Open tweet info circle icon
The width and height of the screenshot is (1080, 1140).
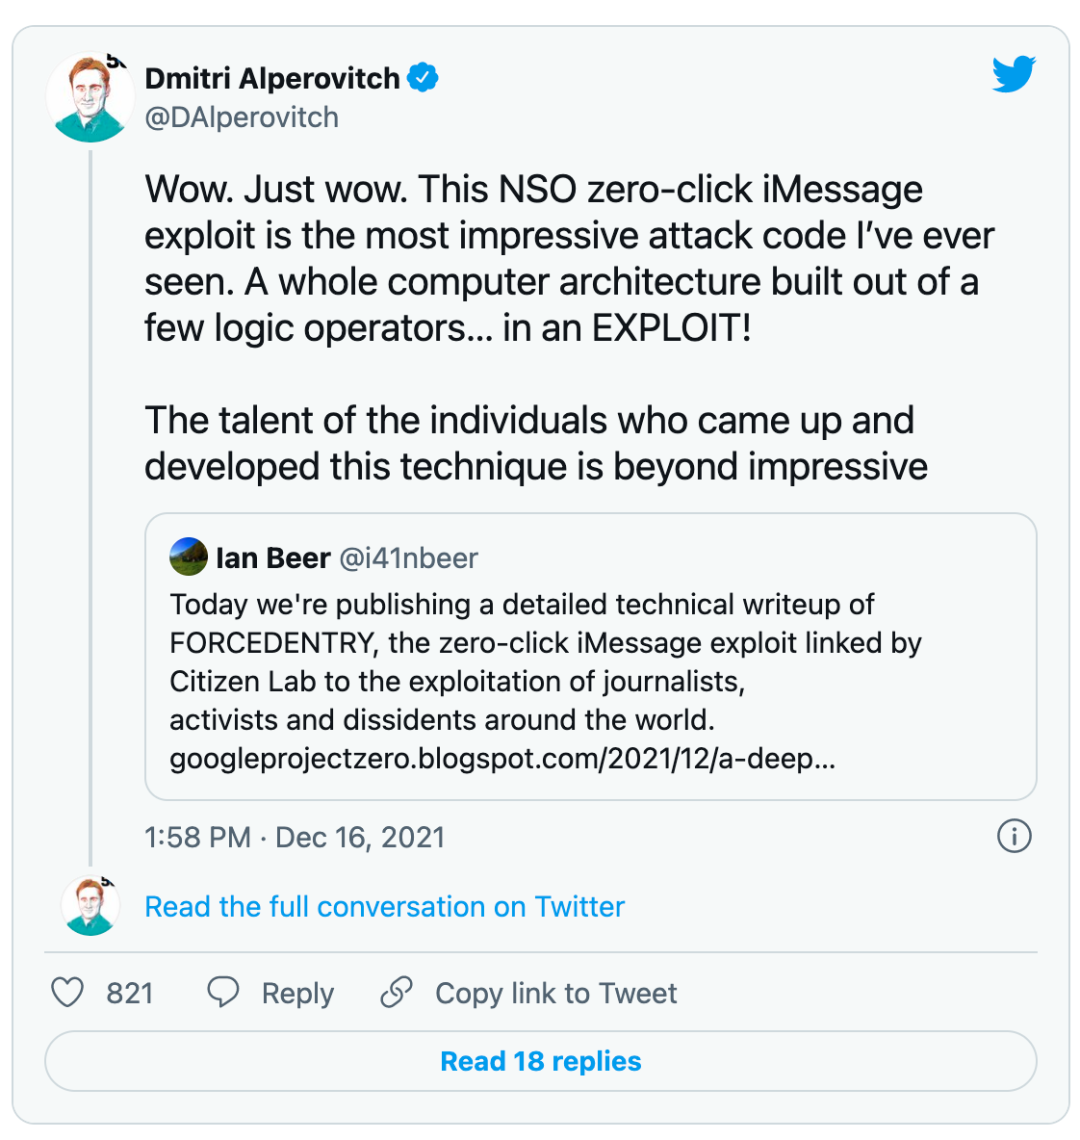coord(1014,836)
